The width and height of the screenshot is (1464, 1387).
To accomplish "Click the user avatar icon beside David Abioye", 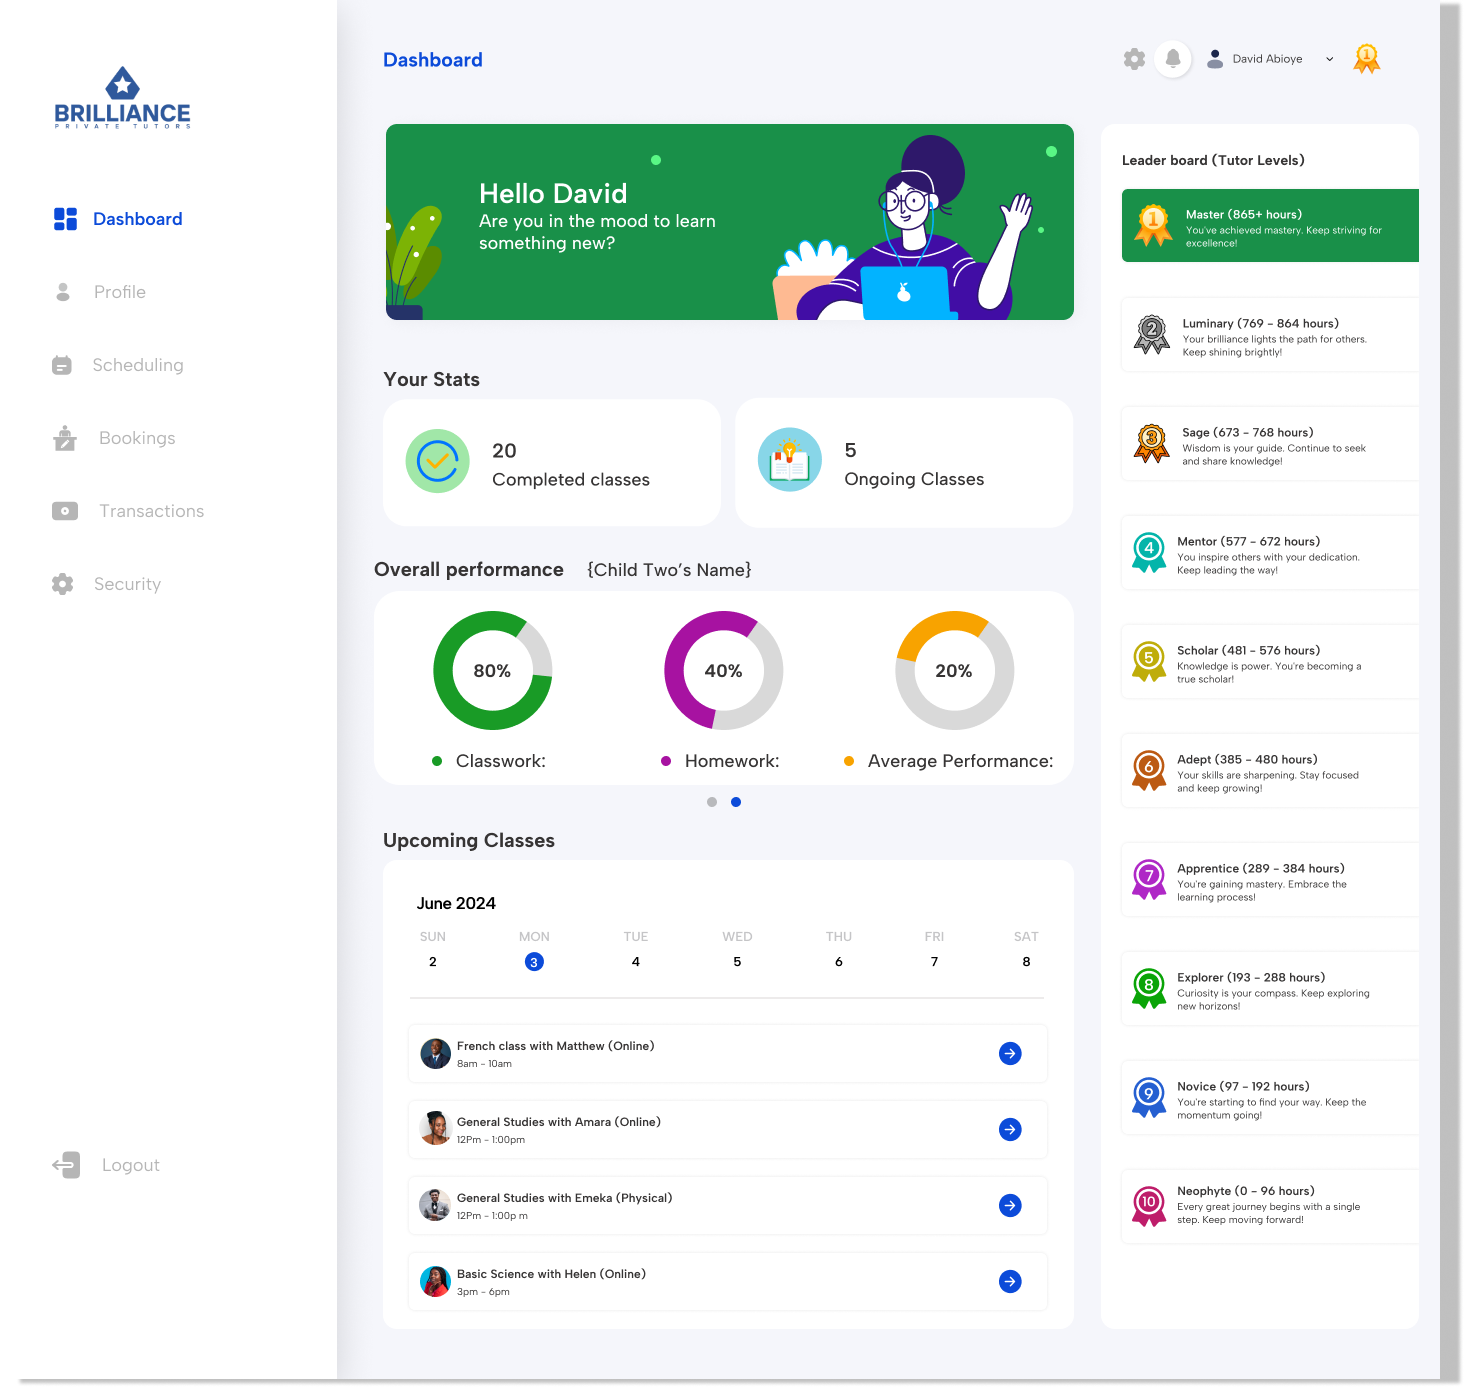I will 1215,59.
